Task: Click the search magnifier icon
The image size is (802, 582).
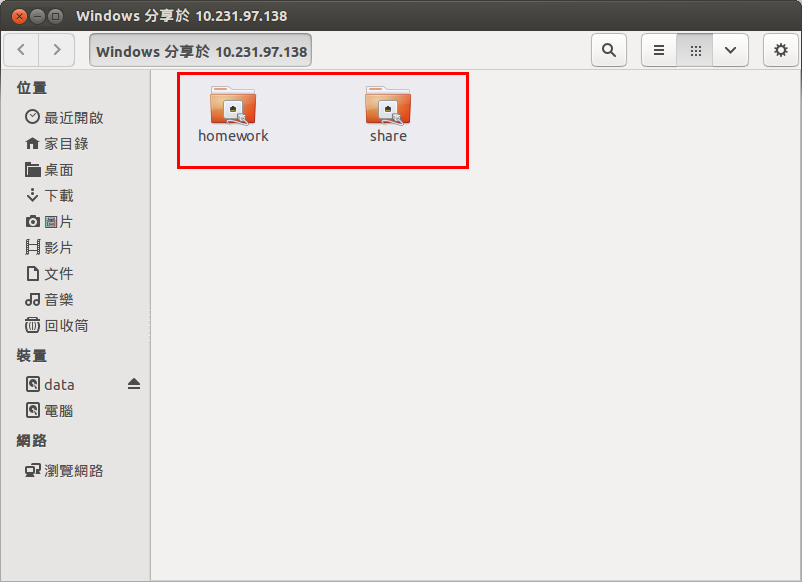Action: (x=609, y=50)
